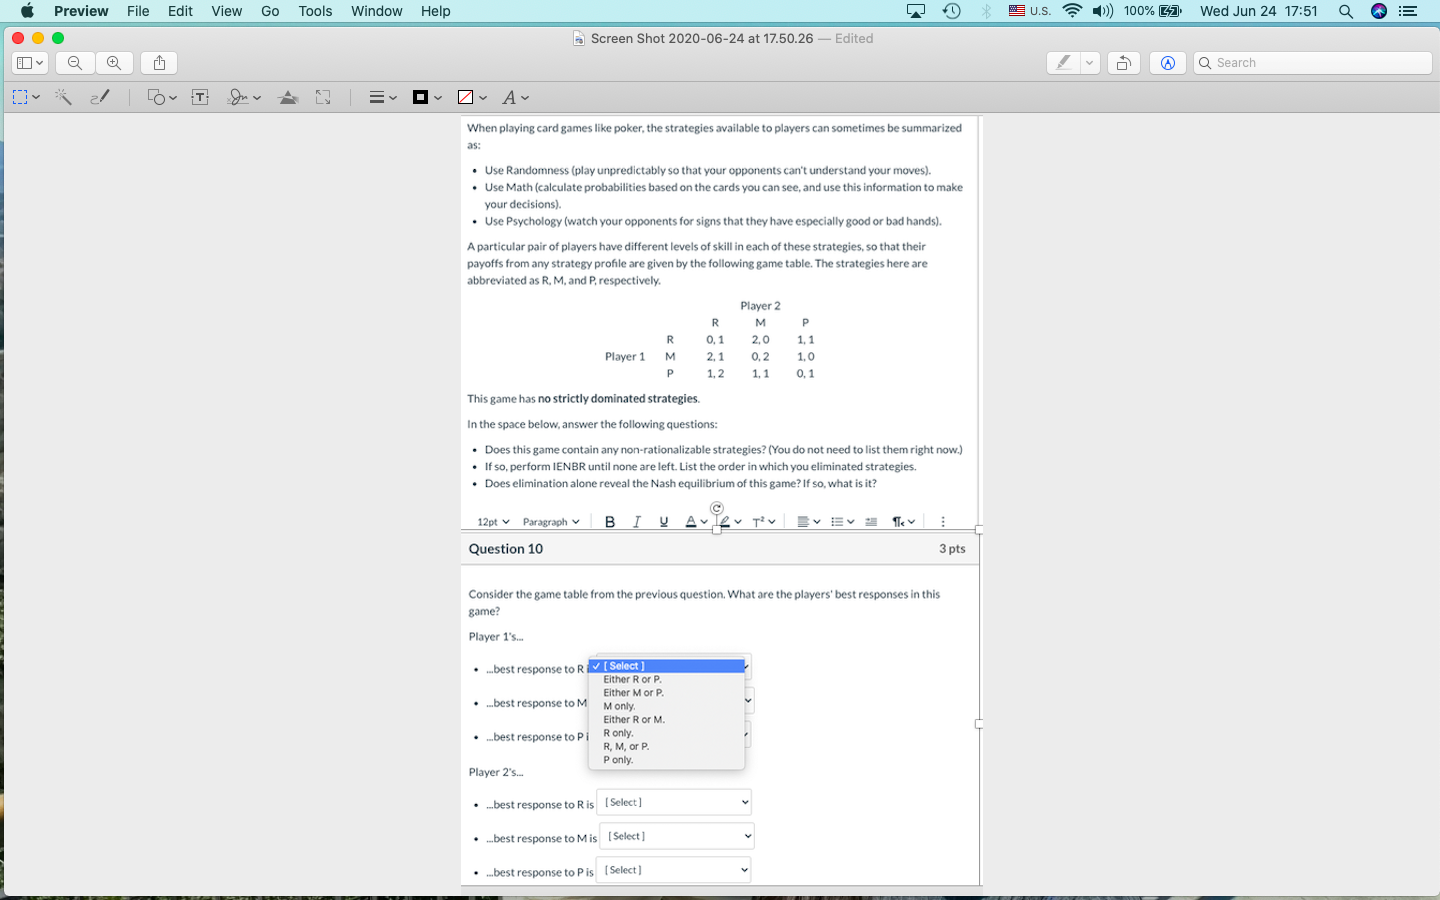The height and width of the screenshot is (900, 1440).
Task: Choose 'M only' from the open dropdown
Action: point(618,705)
